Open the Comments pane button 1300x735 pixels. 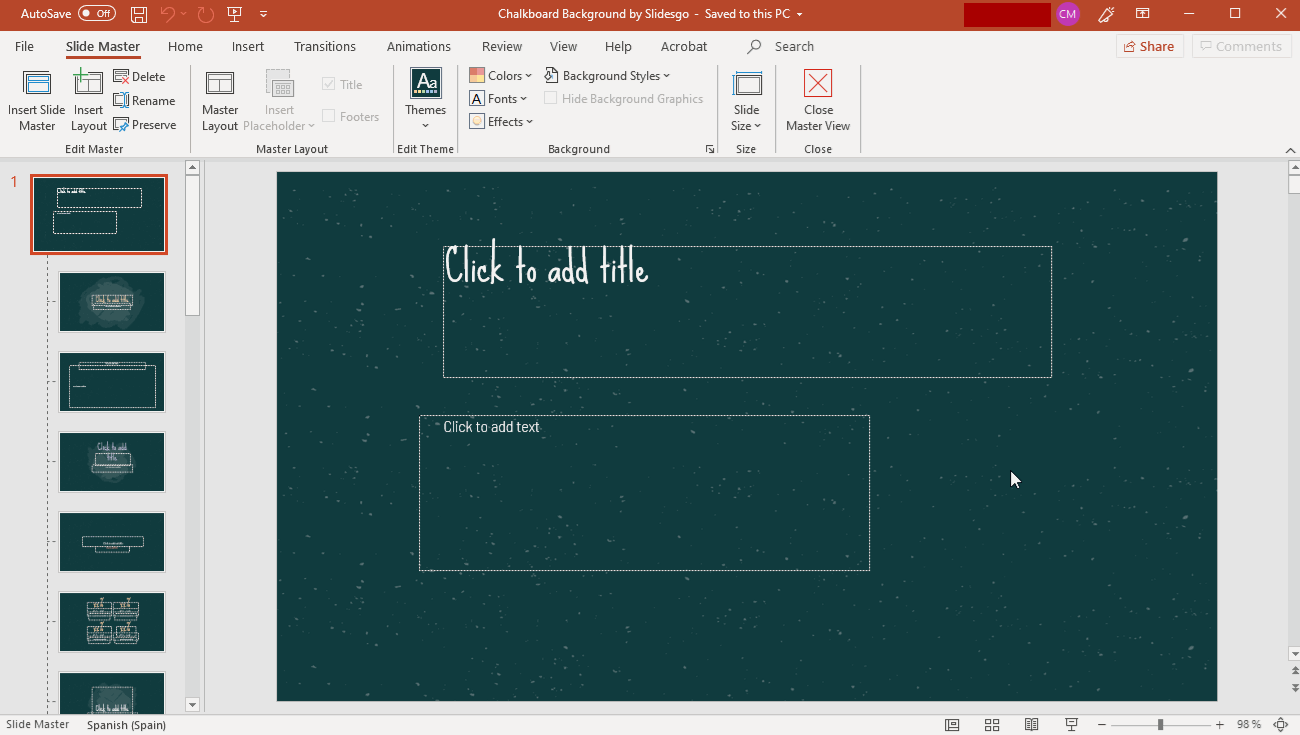pyautogui.click(x=1240, y=47)
